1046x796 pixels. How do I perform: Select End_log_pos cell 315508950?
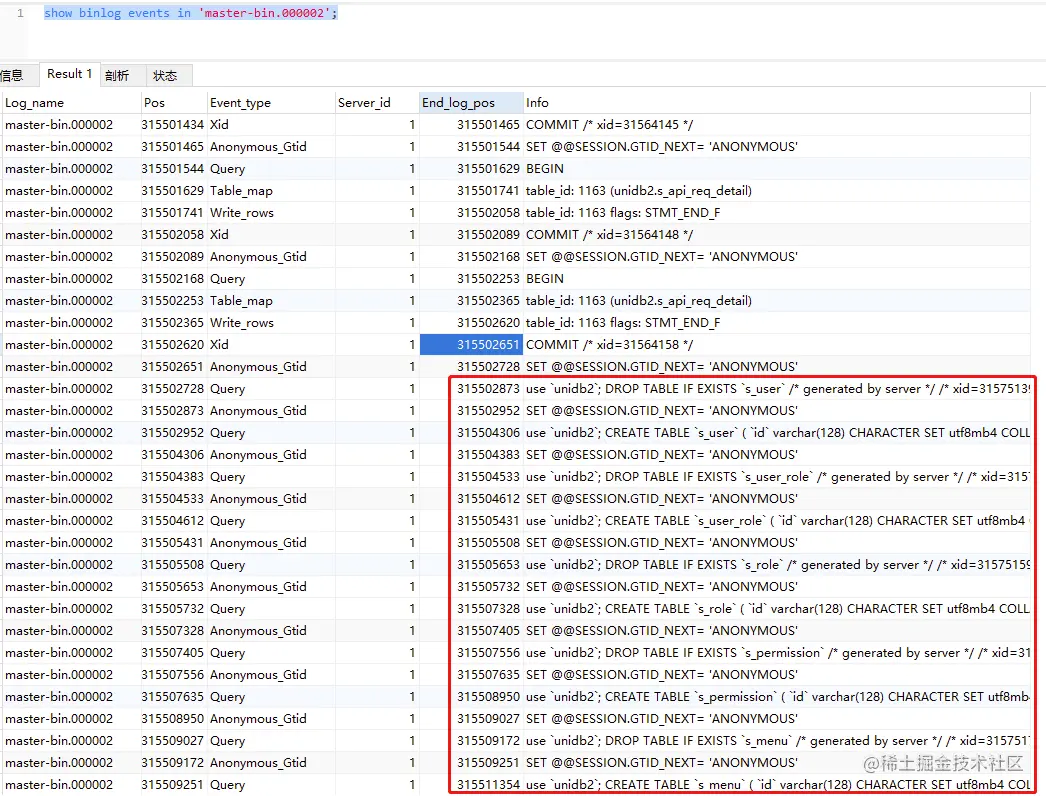(471, 697)
